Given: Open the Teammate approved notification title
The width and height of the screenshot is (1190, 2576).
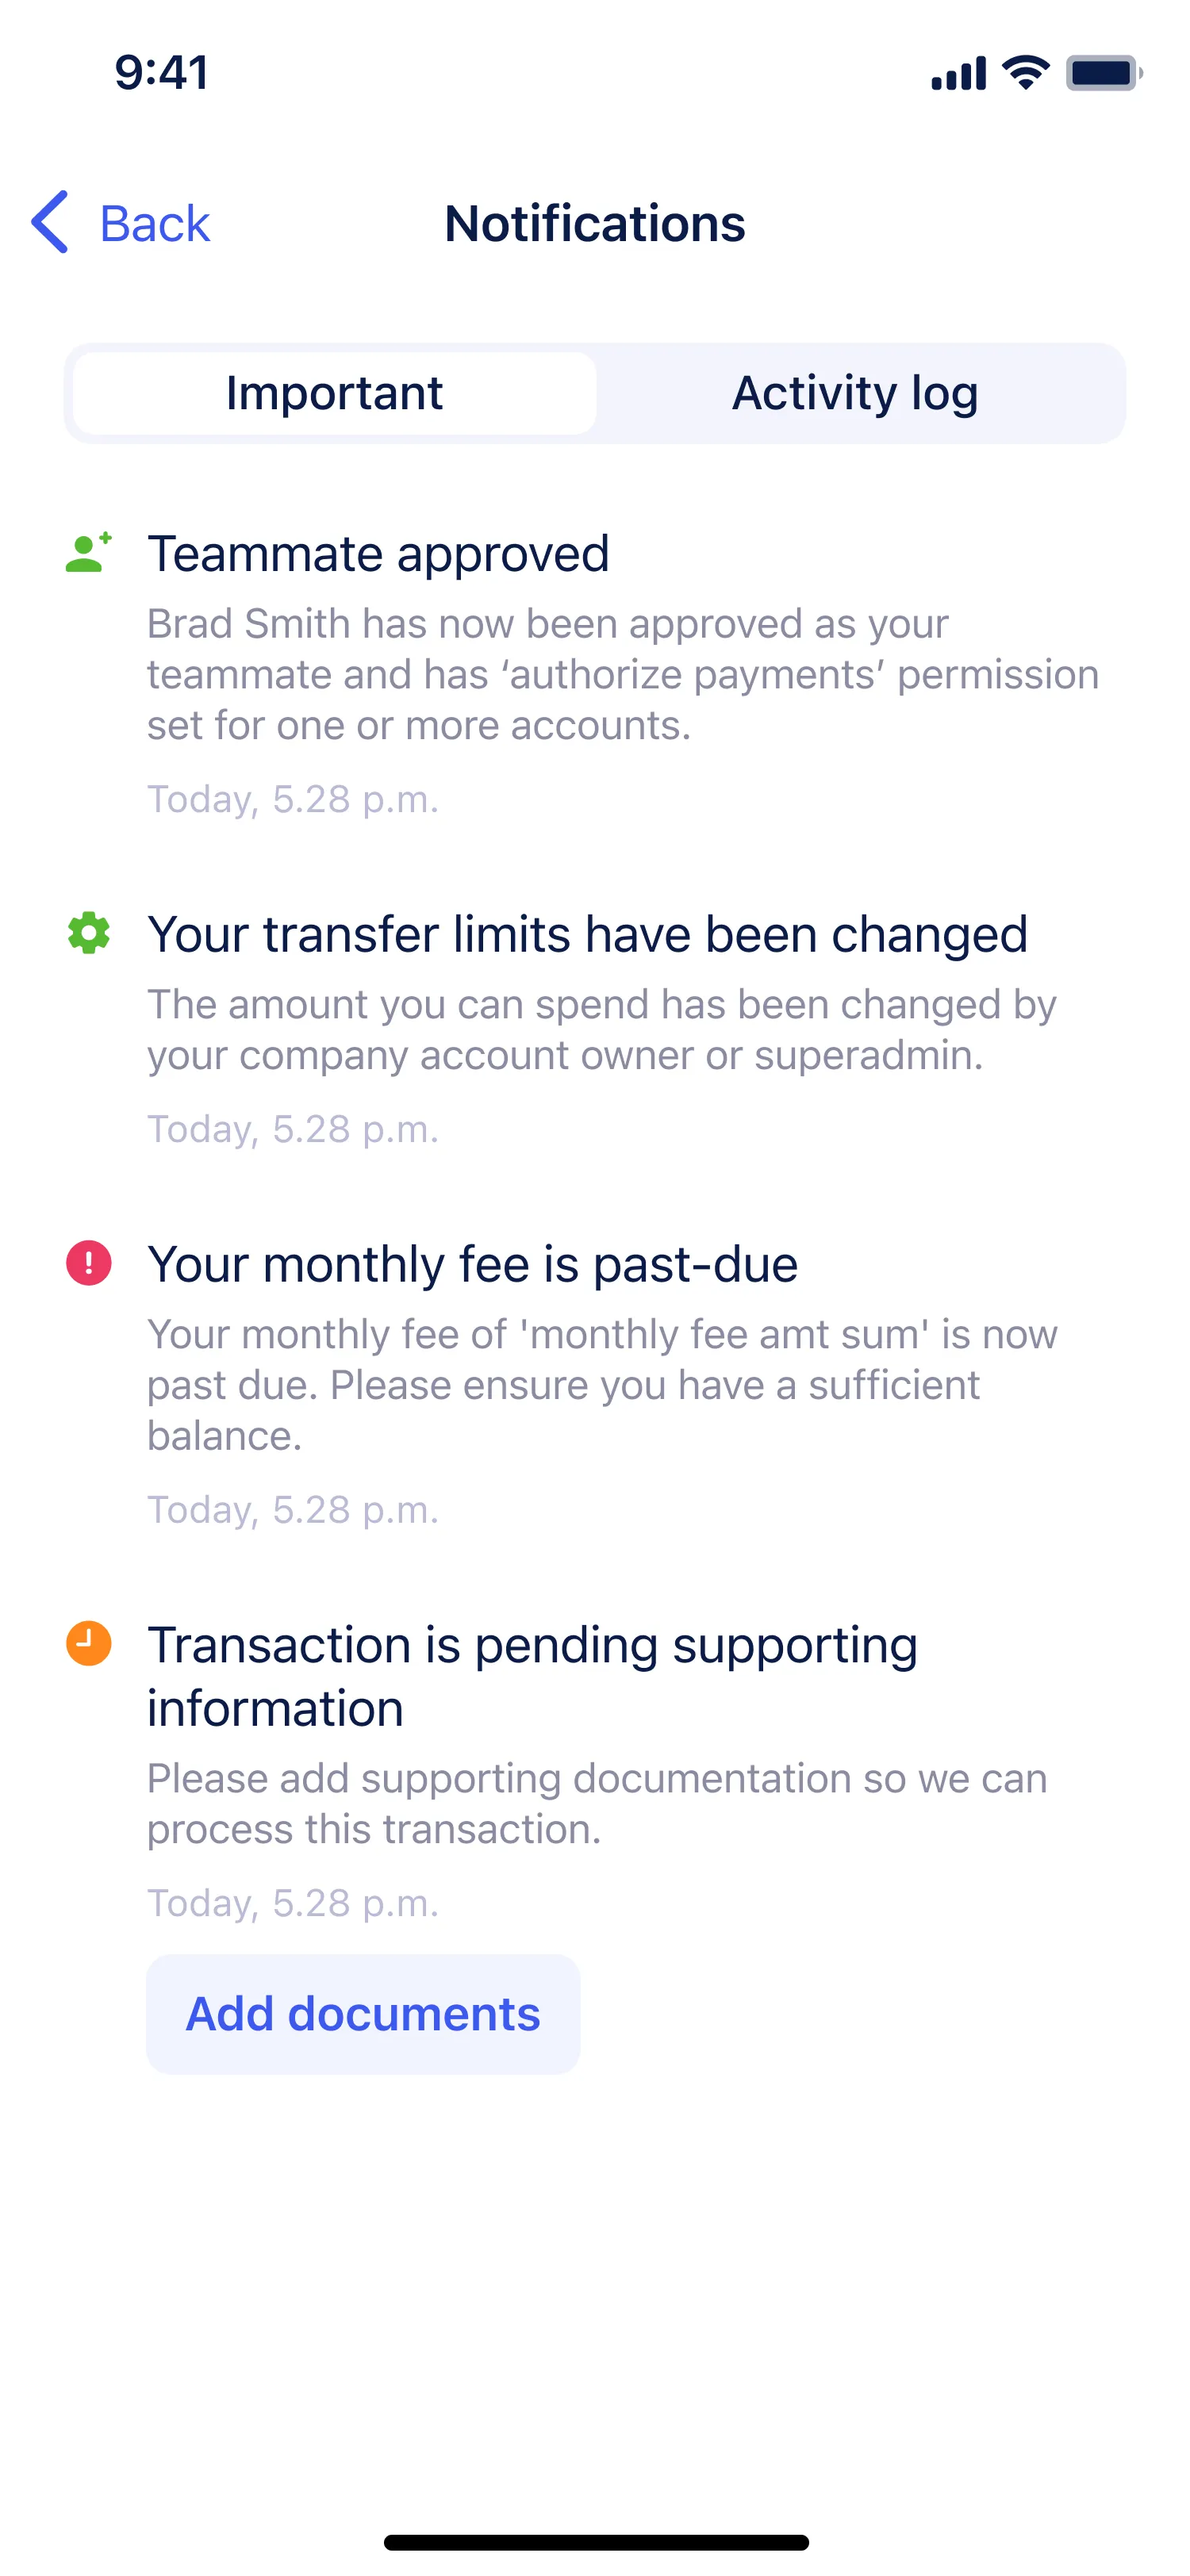Looking at the screenshot, I should (x=378, y=553).
